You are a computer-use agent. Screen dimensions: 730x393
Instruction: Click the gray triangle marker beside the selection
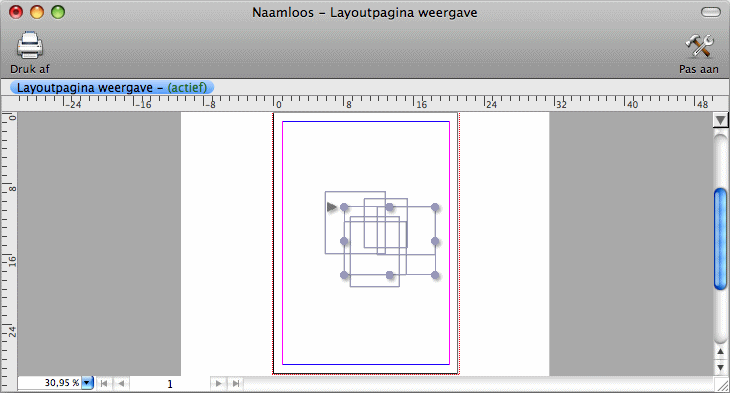(x=331, y=207)
